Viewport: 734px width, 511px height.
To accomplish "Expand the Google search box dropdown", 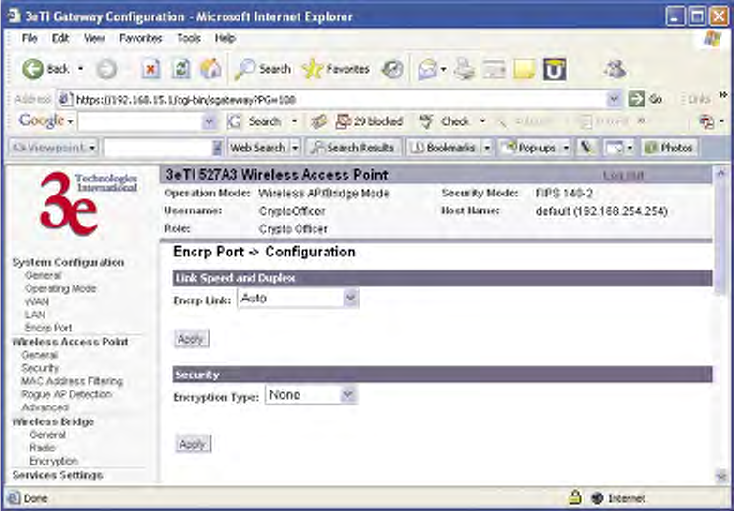I will coord(209,122).
